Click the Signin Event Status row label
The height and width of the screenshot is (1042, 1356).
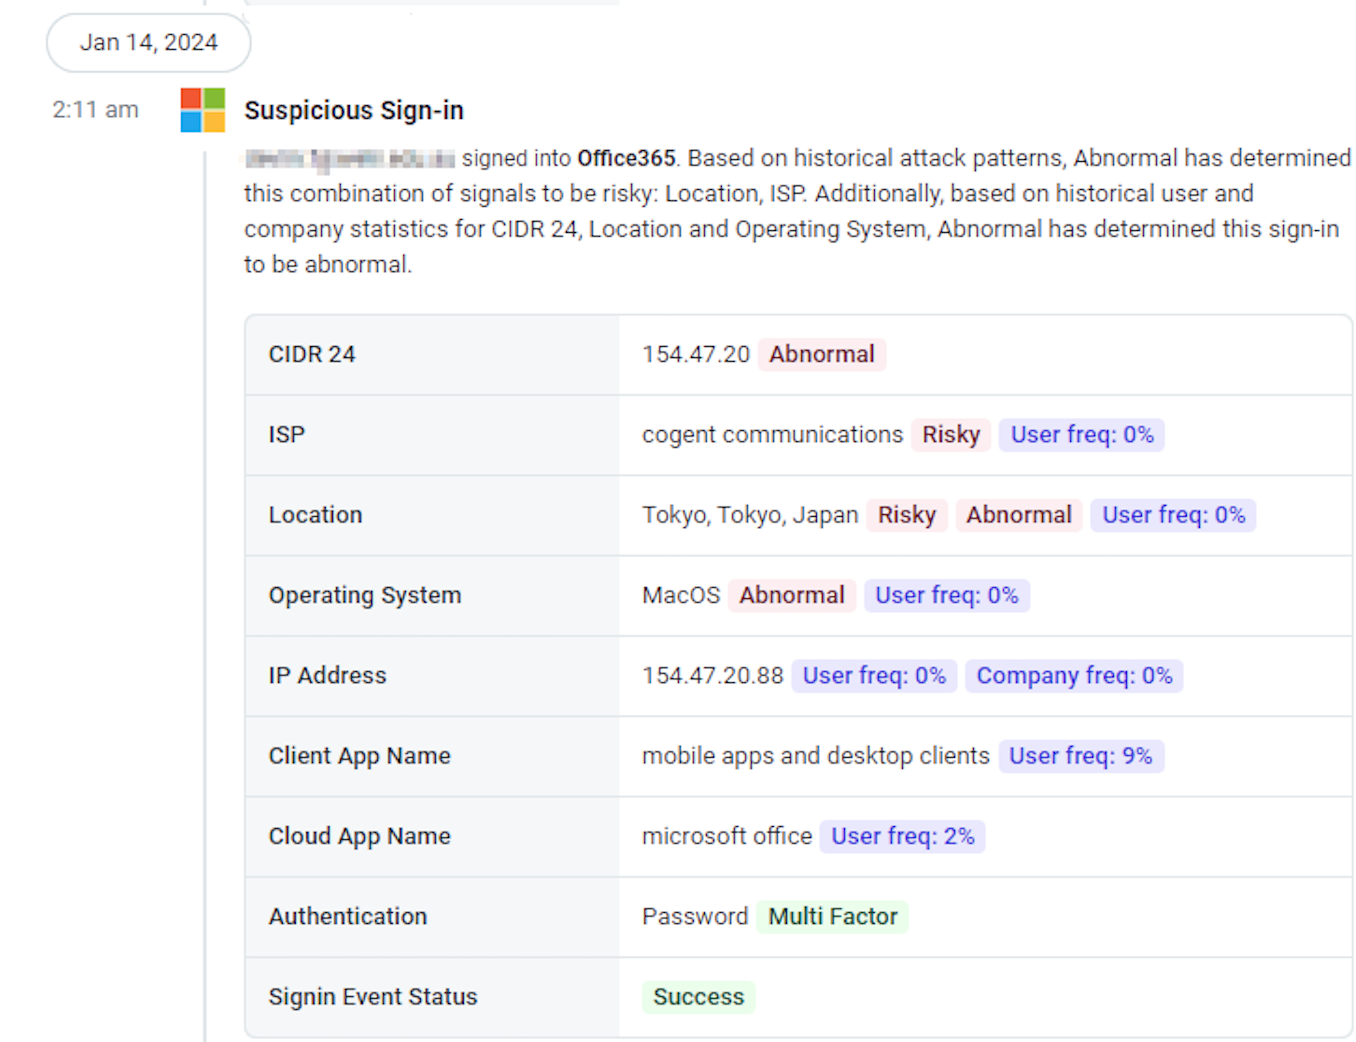point(373,997)
